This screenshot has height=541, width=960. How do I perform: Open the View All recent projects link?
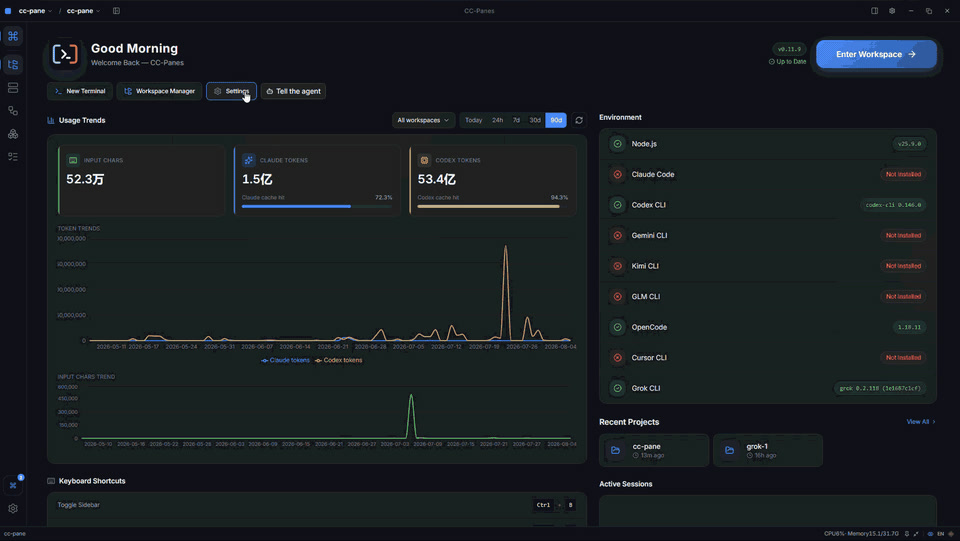[921, 422]
